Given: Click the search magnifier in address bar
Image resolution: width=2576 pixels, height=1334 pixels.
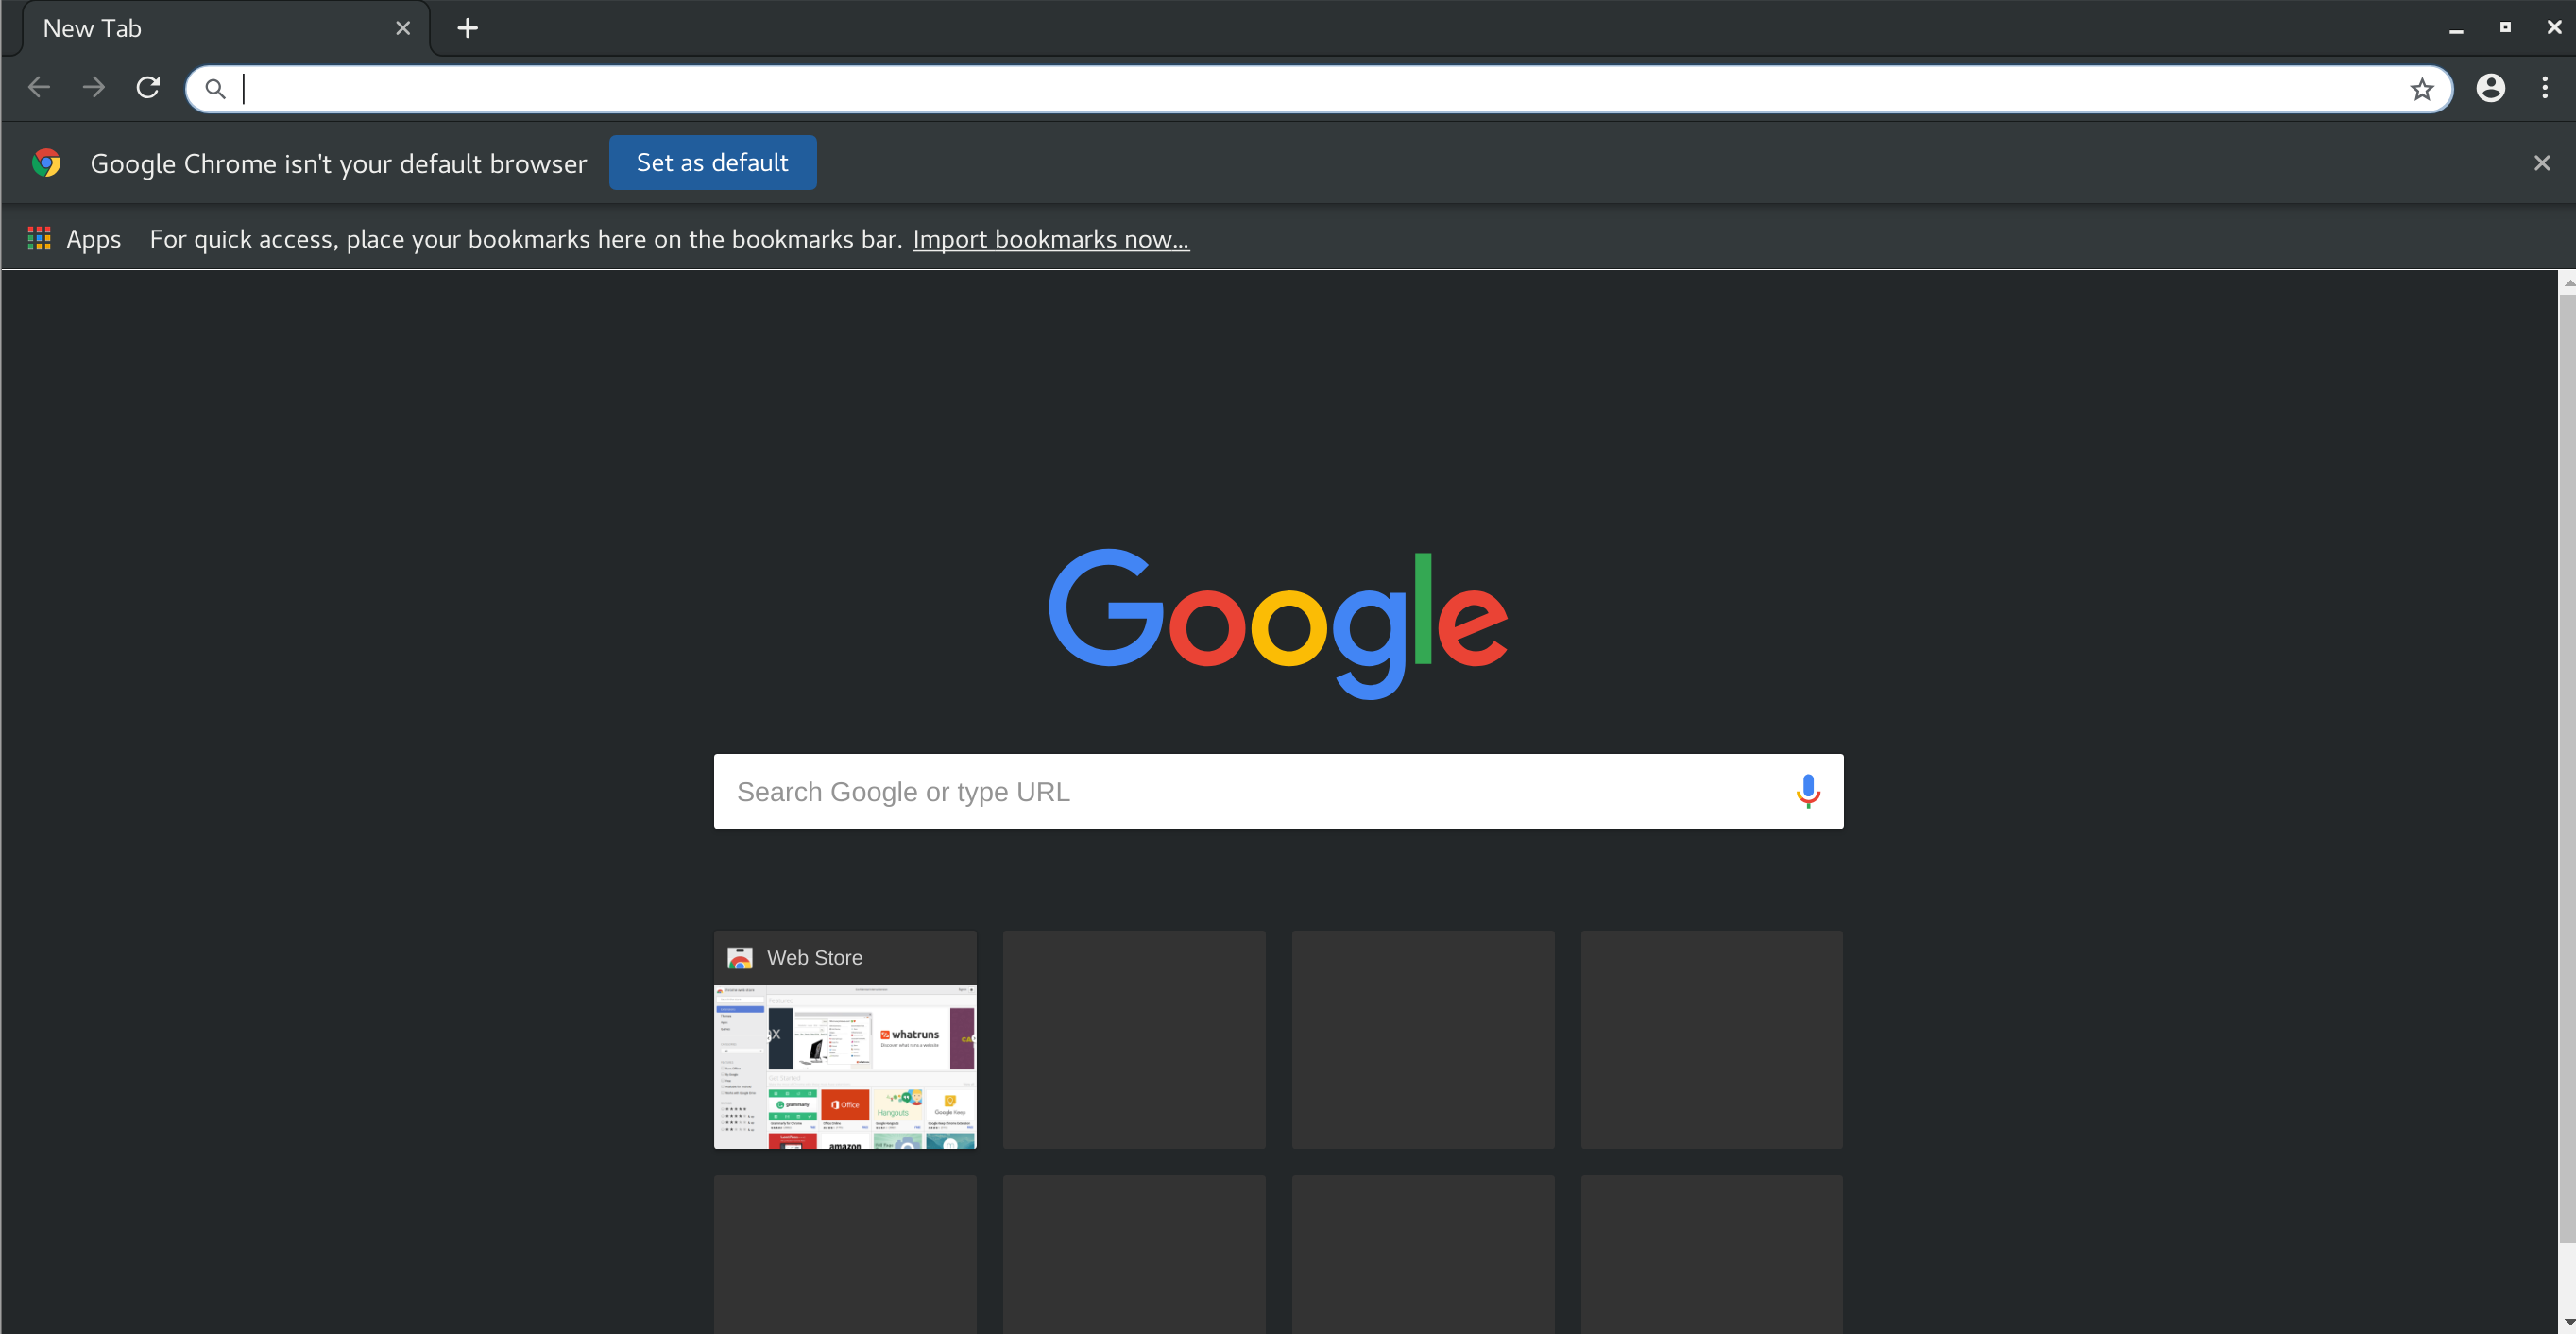Looking at the screenshot, I should (x=215, y=89).
